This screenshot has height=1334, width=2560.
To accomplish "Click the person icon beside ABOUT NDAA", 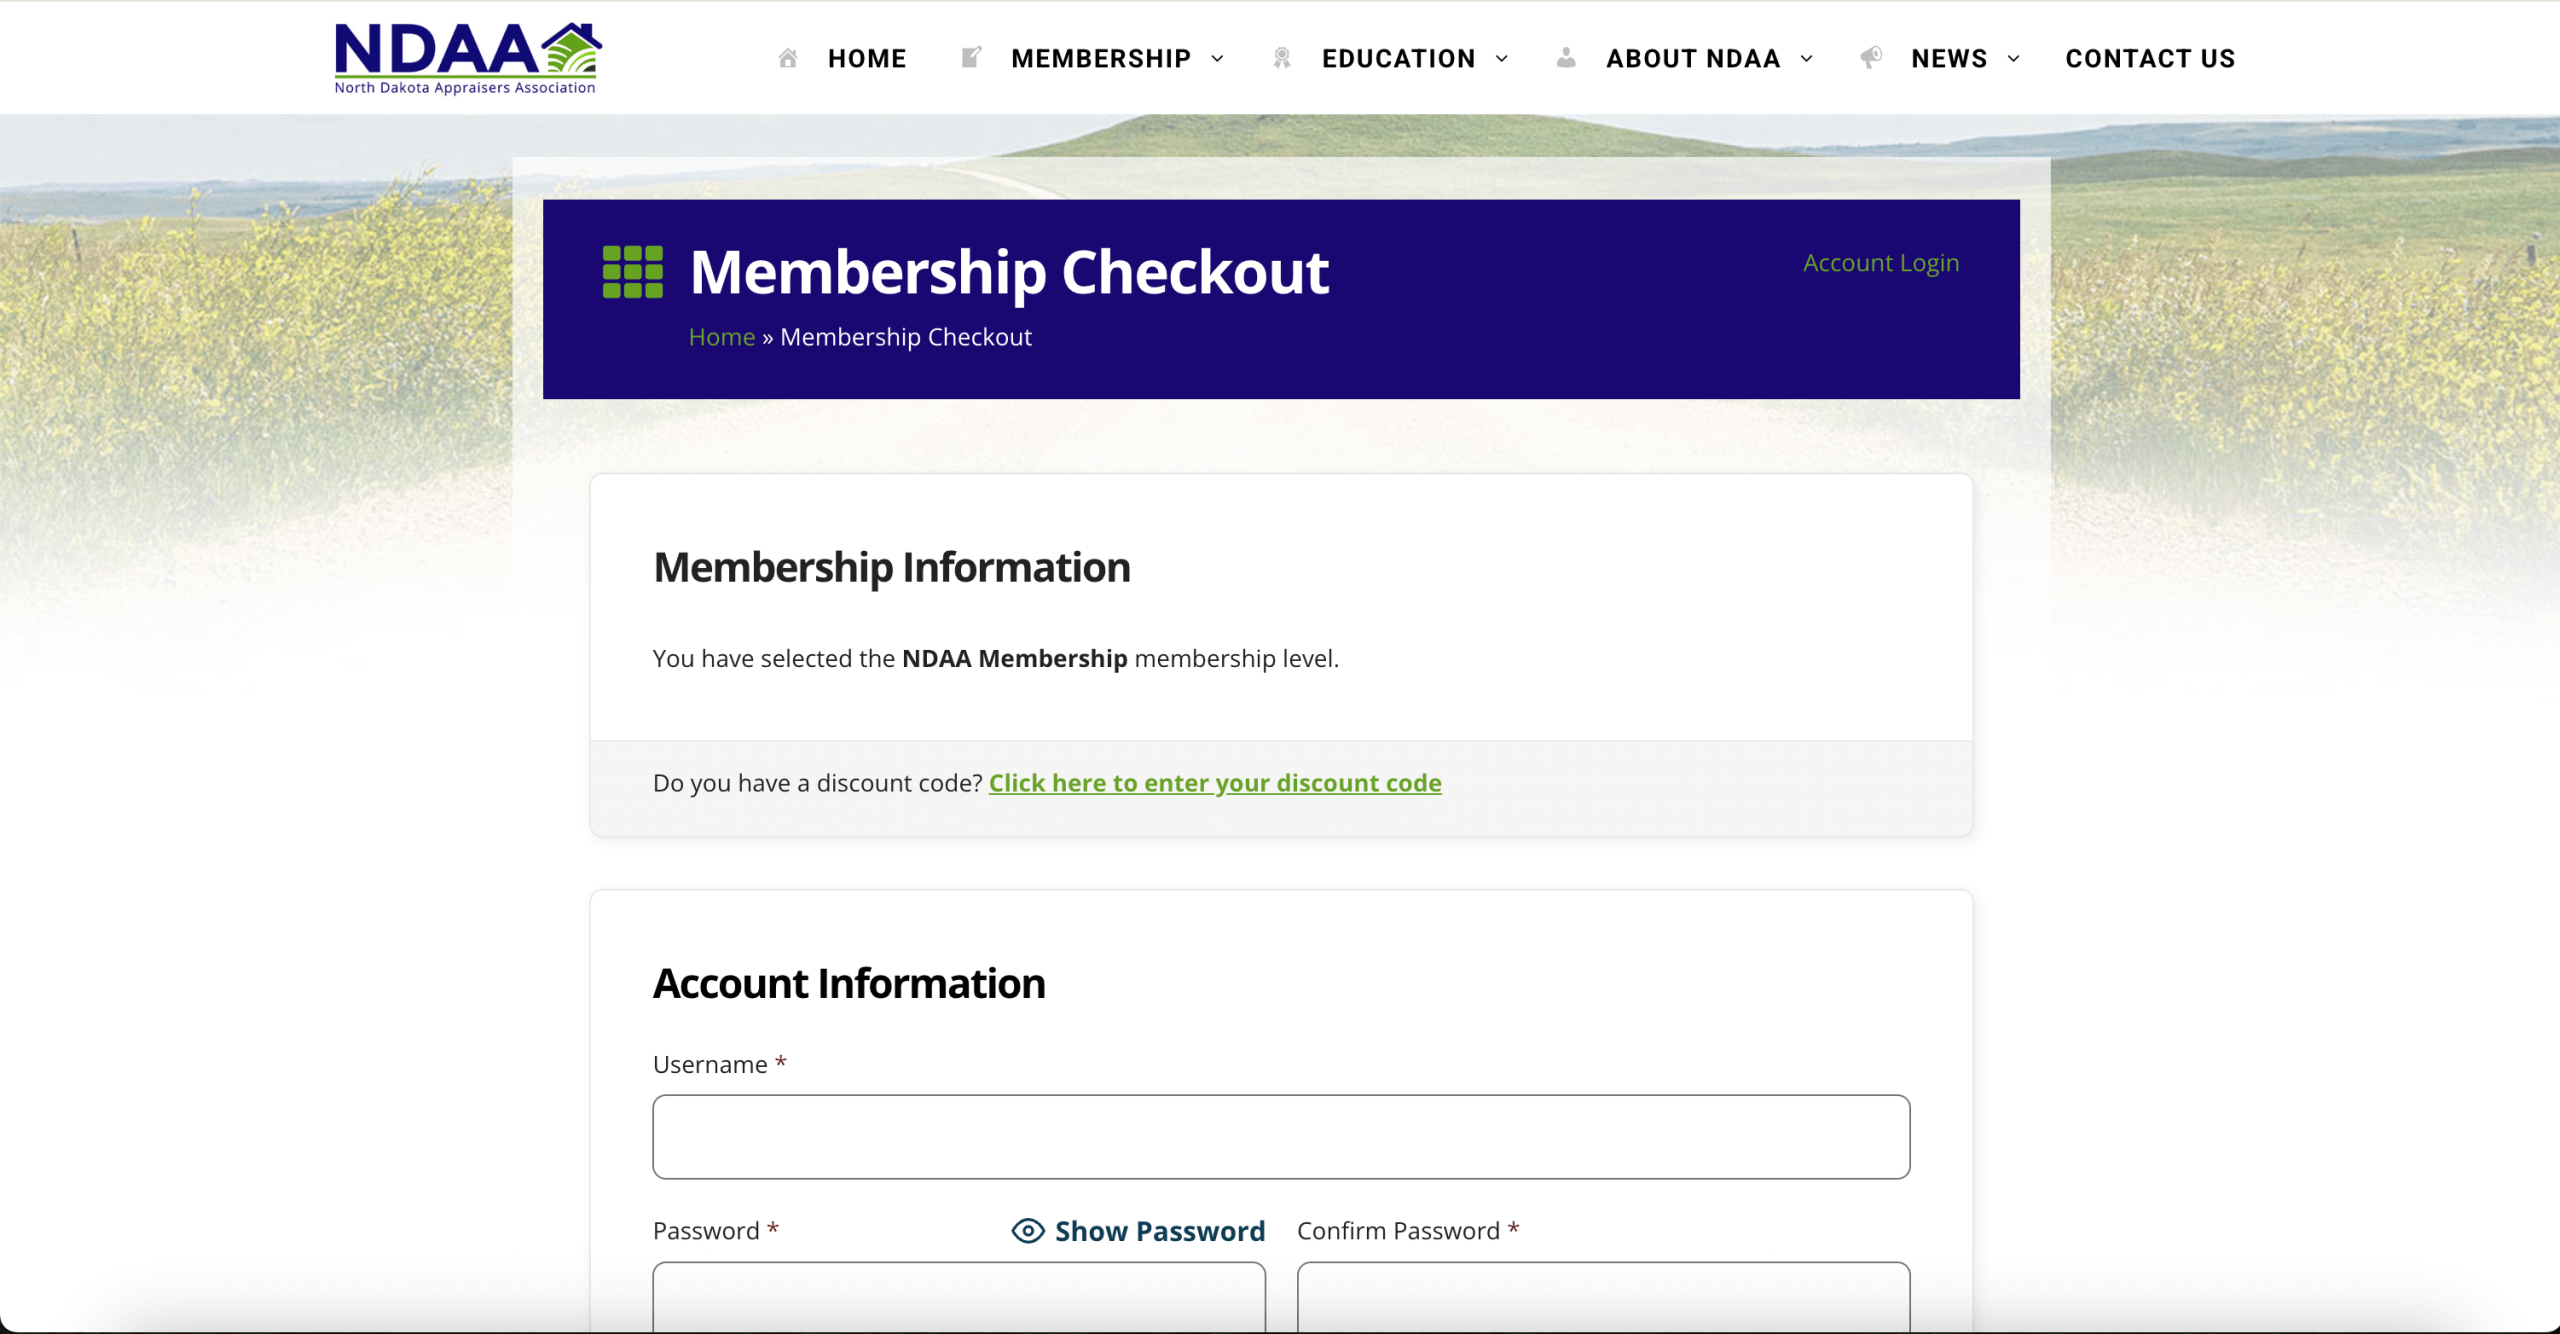I will click(x=1566, y=58).
